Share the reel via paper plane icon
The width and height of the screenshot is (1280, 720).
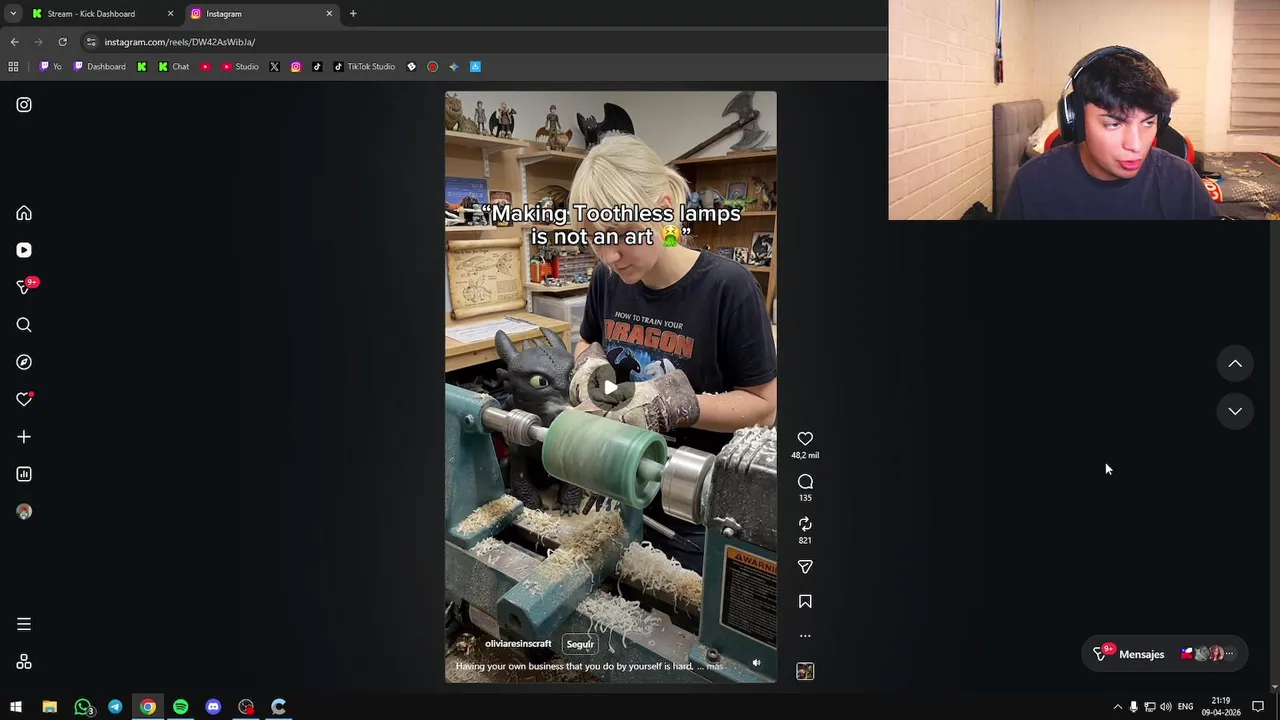(x=805, y=567)
